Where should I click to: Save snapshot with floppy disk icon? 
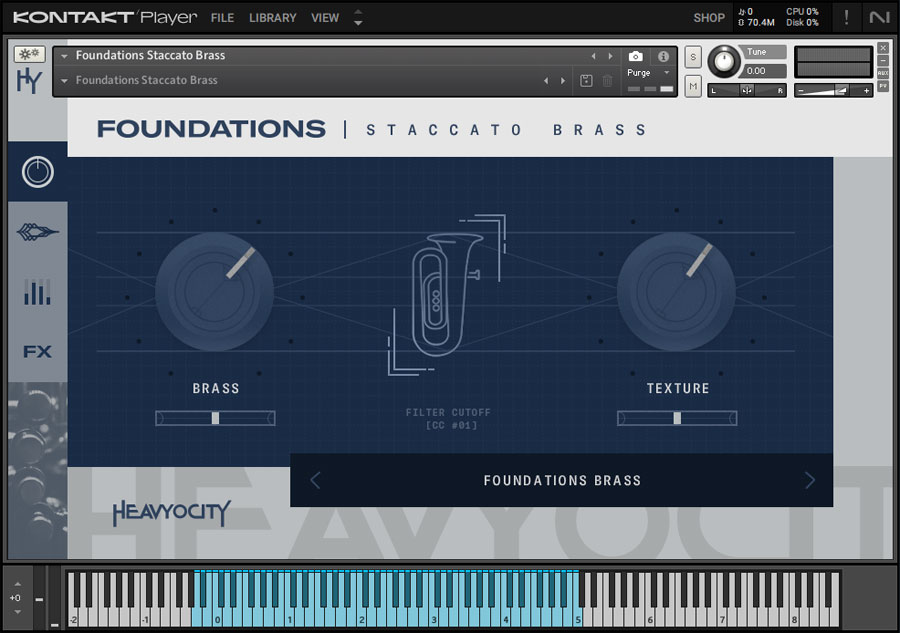(x=586, y=81)
